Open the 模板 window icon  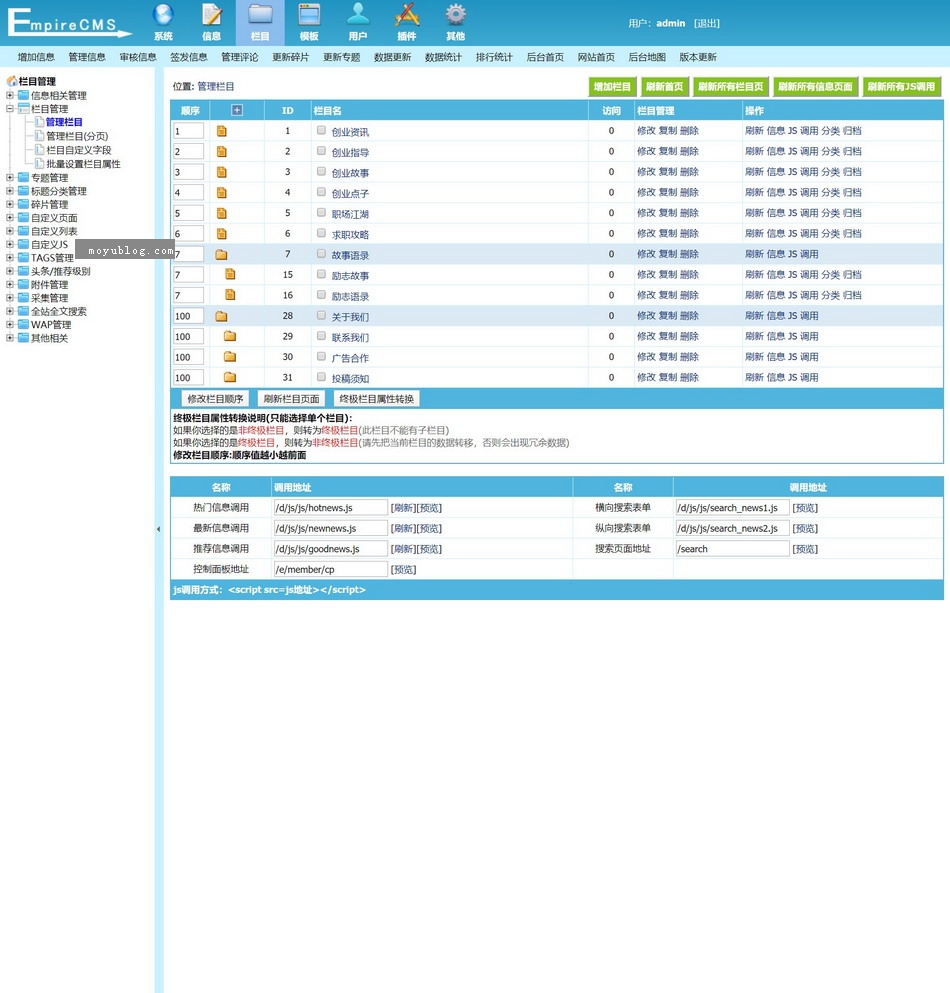pos(309,15)
